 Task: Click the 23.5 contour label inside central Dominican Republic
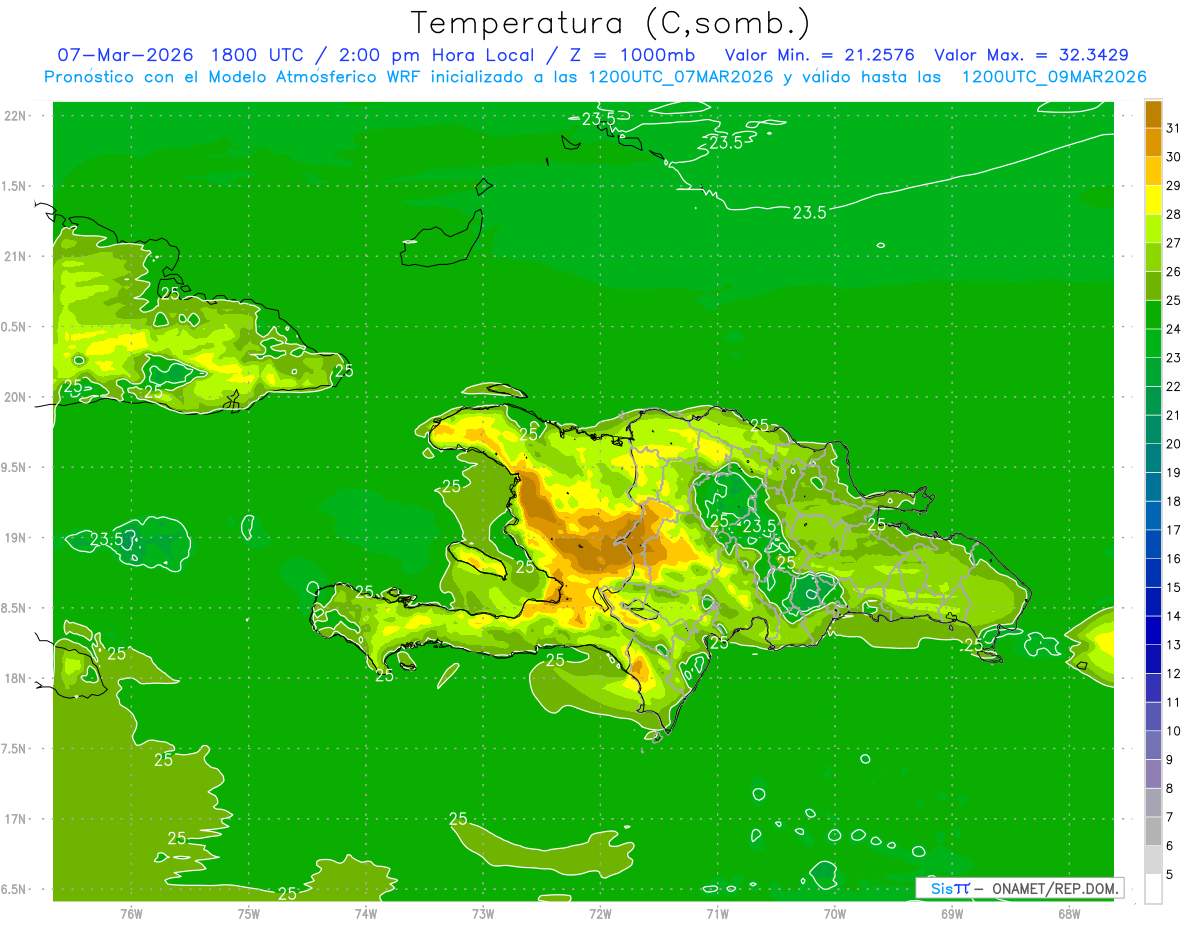click(x=759, y=526)
